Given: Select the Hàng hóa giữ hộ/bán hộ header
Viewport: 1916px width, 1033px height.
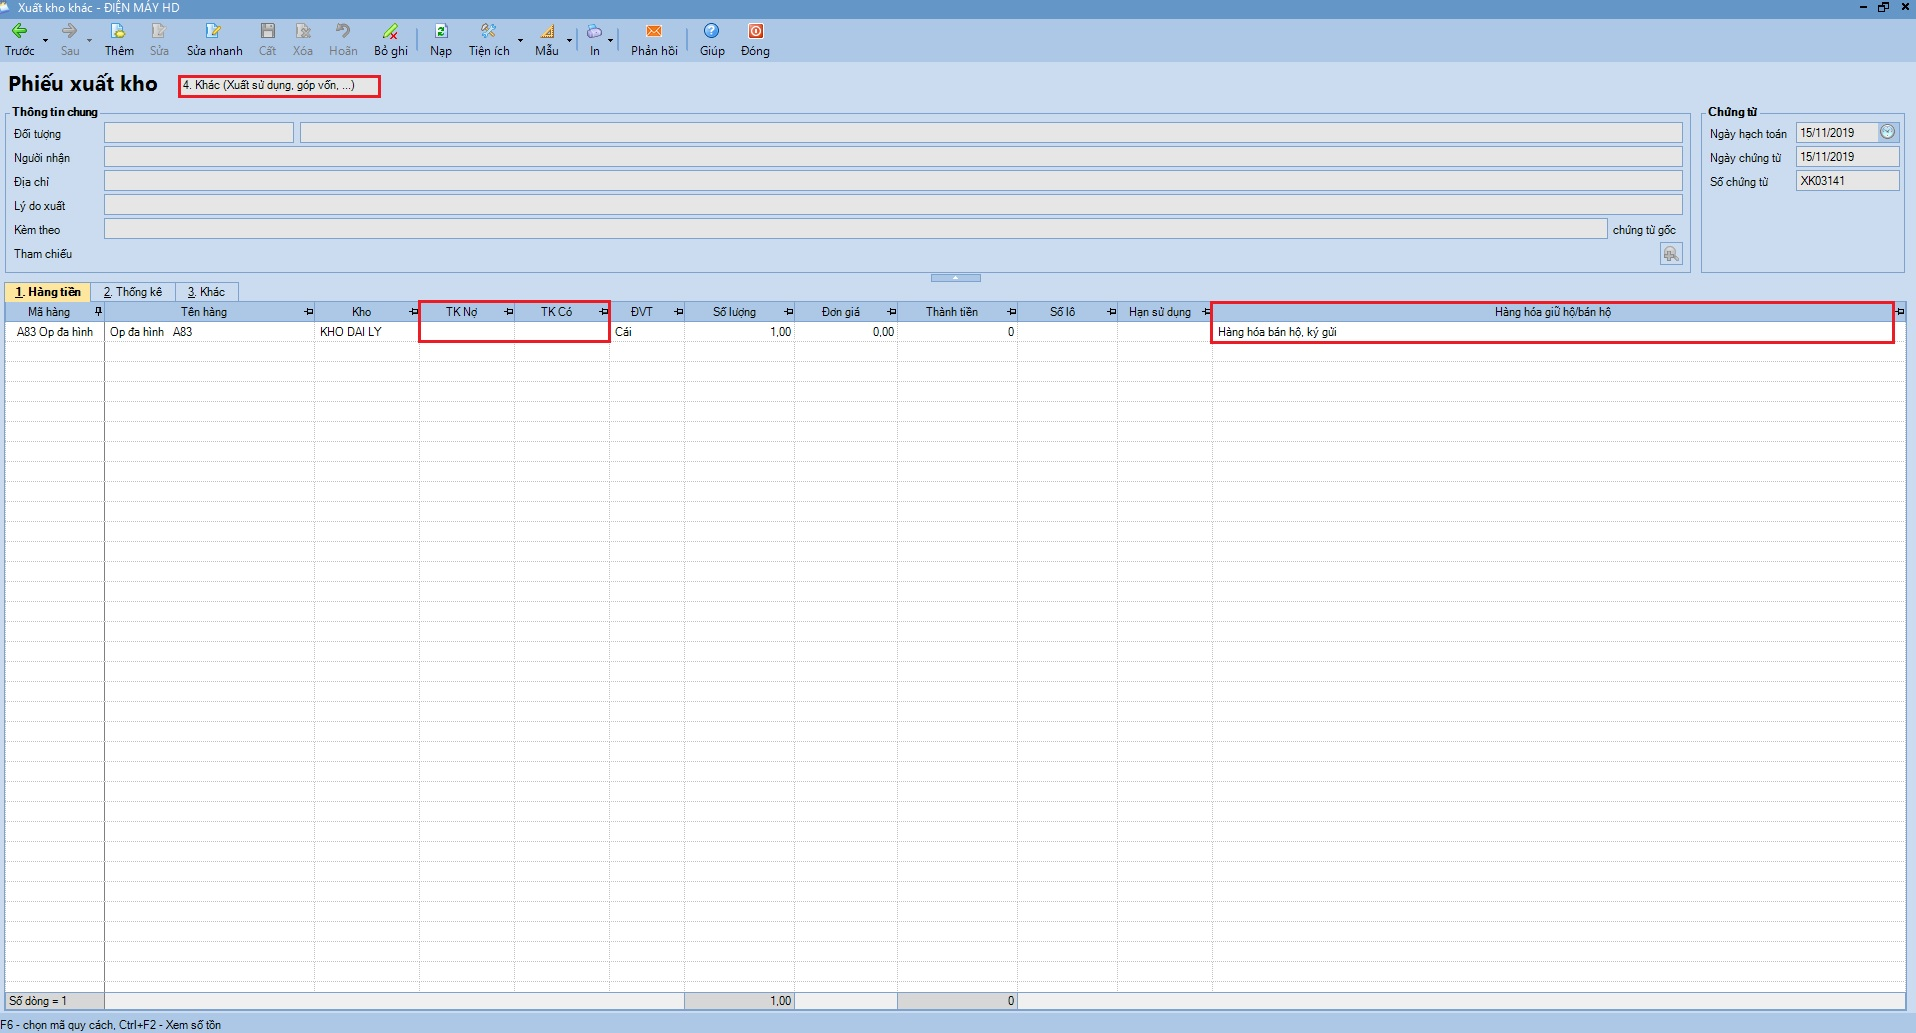Looking at the screenshot, I should (x=1553, y=312).
